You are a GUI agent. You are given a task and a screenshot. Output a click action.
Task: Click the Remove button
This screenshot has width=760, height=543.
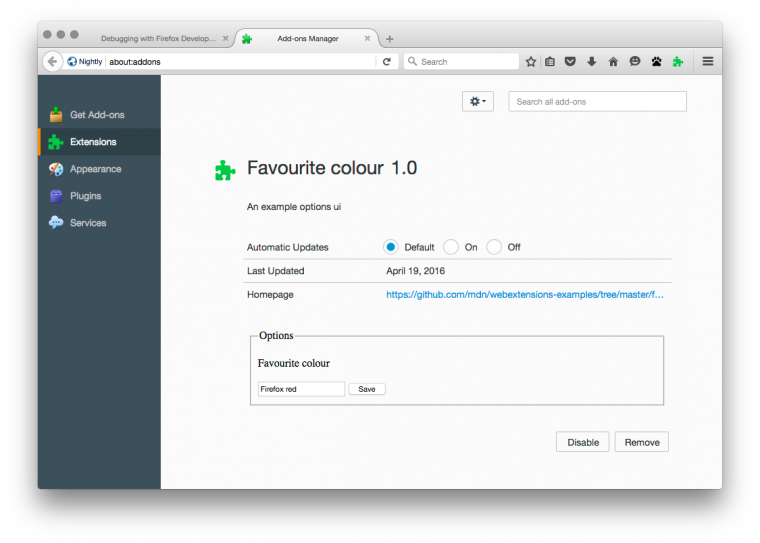[642, 442]
